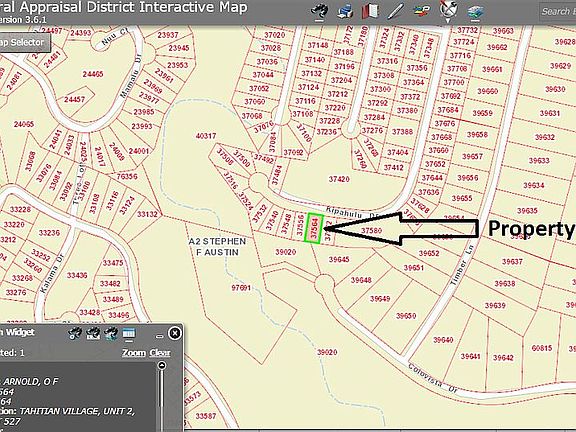This screenshot has width=576, height=432.
Task: Select parcel 39652 on map
Action: pyautogui.click(x=429, y=253)
